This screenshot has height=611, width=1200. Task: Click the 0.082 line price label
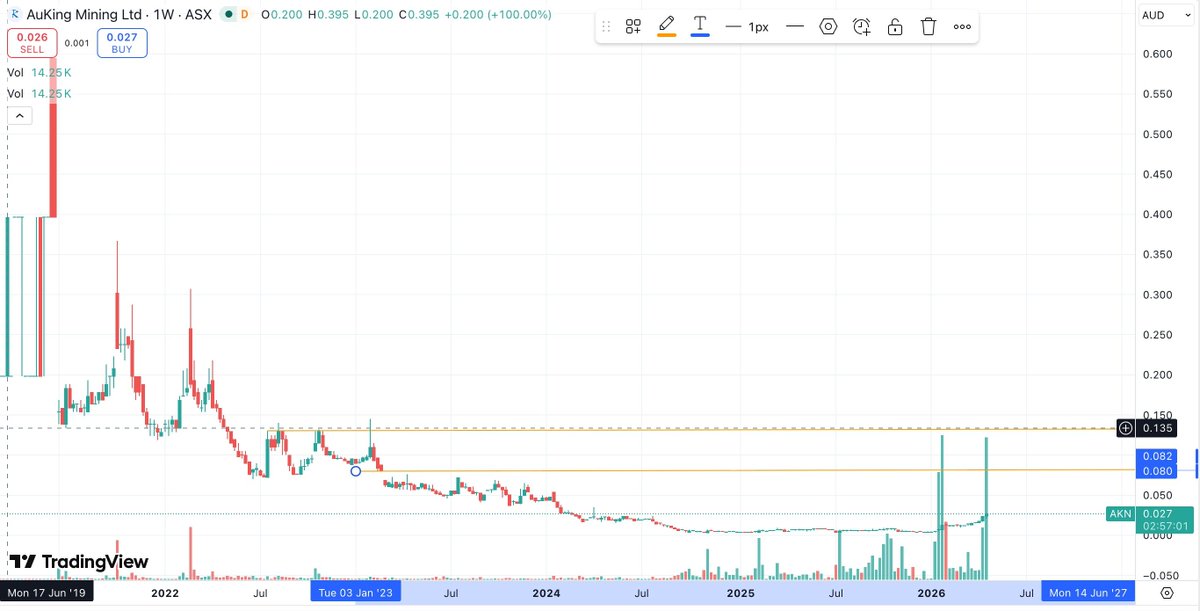click(1155, 456)
